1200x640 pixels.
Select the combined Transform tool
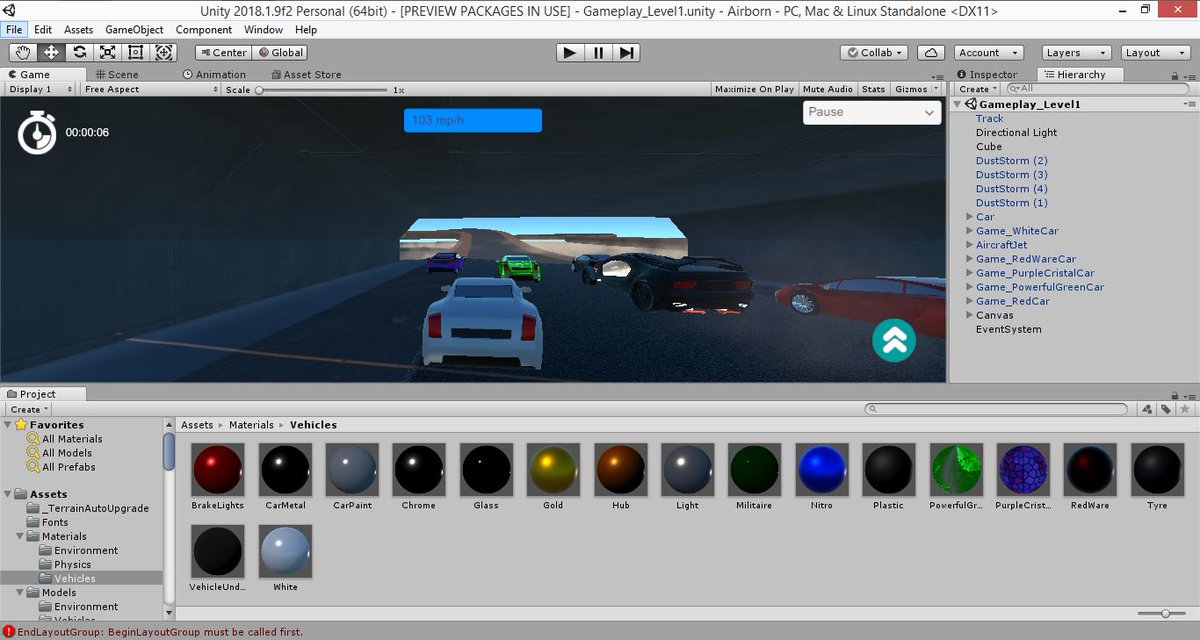(x=165, y=52)
